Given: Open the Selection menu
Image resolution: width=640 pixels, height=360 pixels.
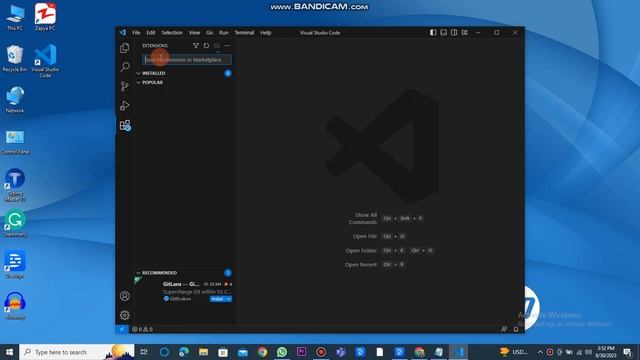Looking at the screenshot, I should coord(172,33).
